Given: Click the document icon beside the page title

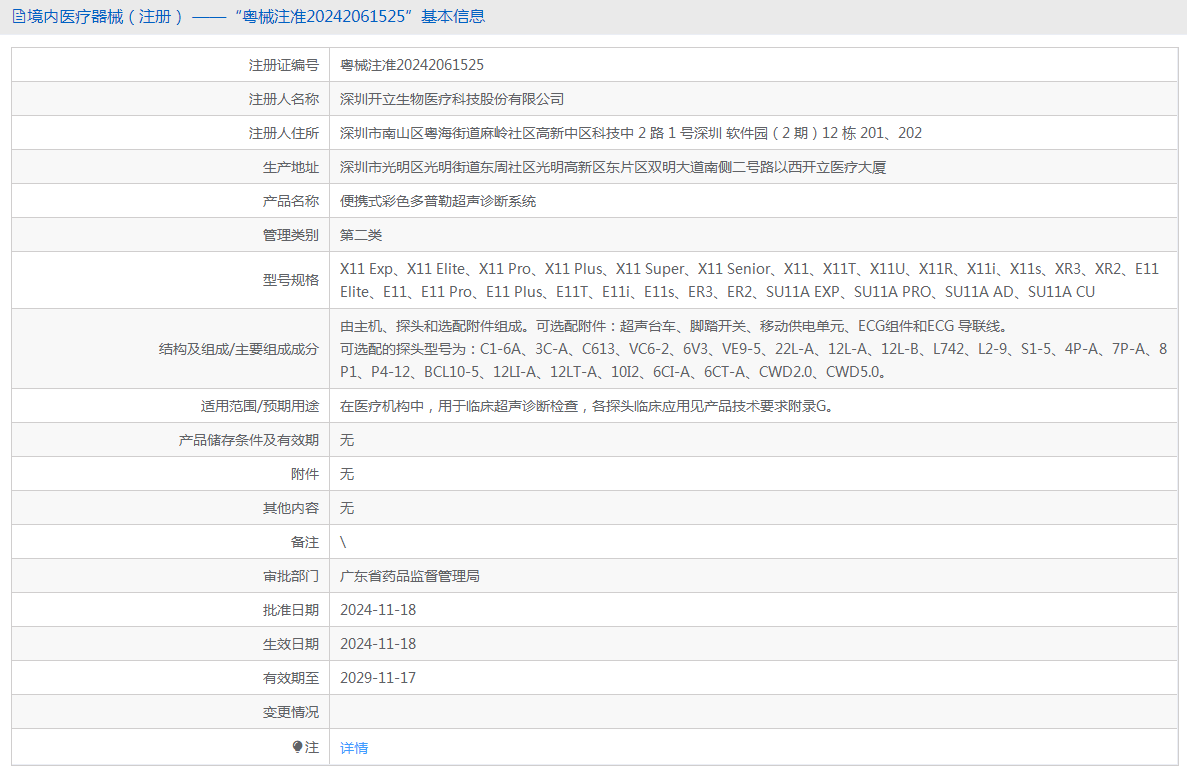Looking at the screenshot, I should pyautogui.click(x=18, y=17).
